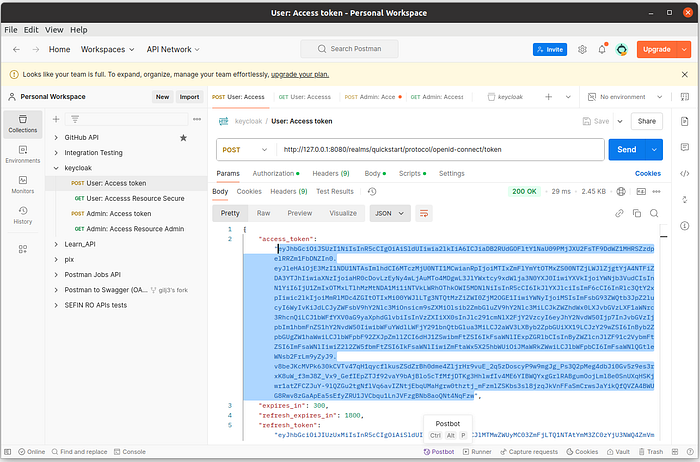Open the Collections sidebar panel
The height and width of the screenshot is (462, 700).
[23, 124]
